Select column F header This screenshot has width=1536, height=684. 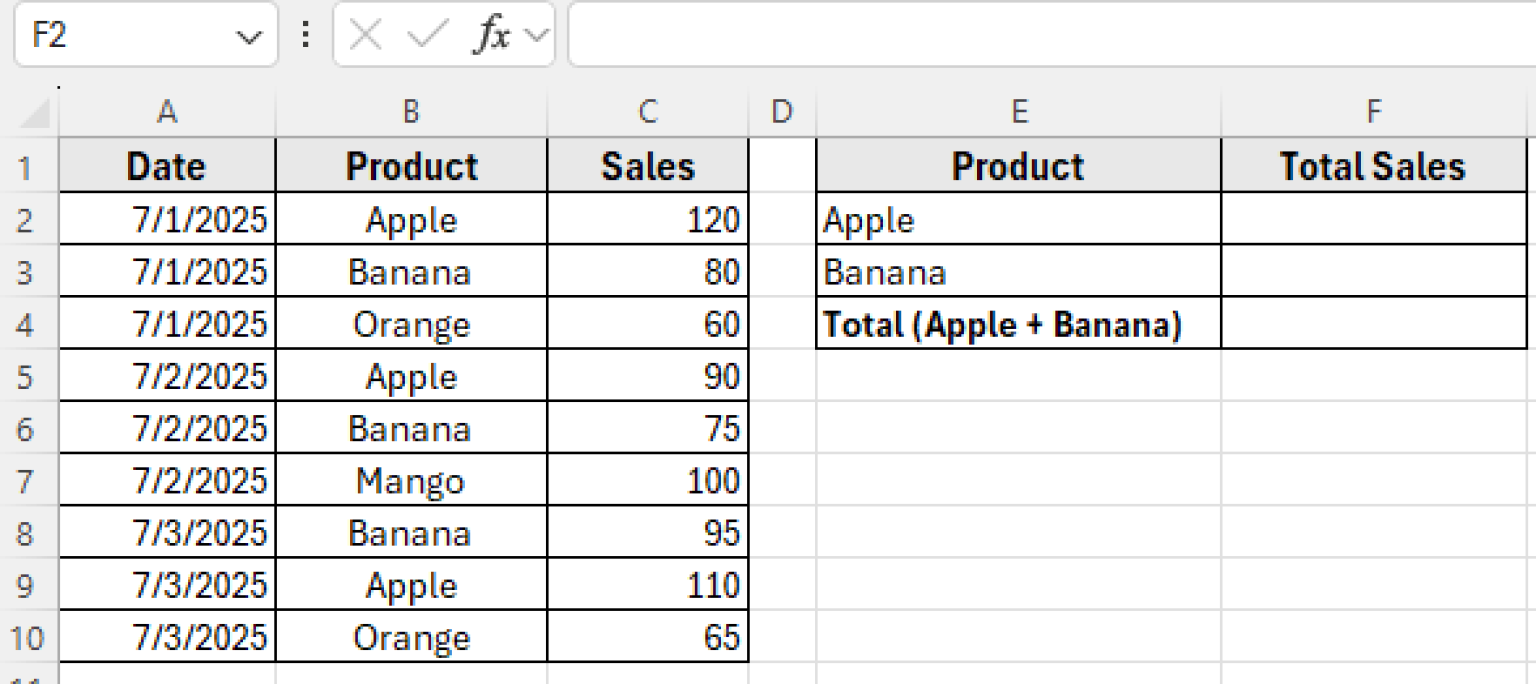[1373, 111]
